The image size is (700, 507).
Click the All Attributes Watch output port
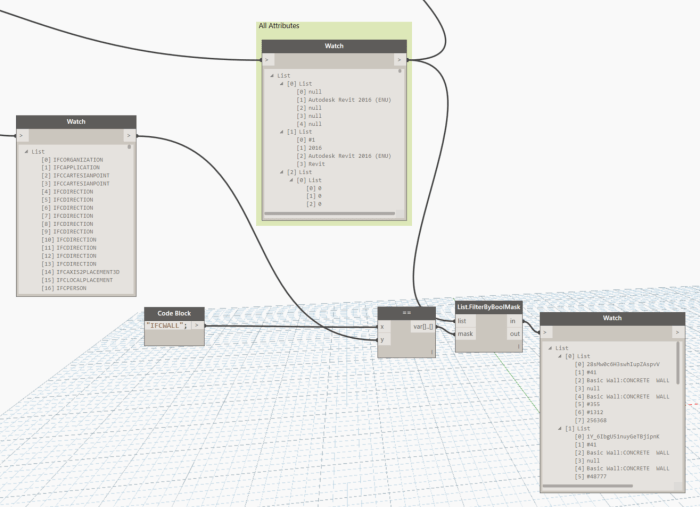pyautogui.click(x=400, y=59)
